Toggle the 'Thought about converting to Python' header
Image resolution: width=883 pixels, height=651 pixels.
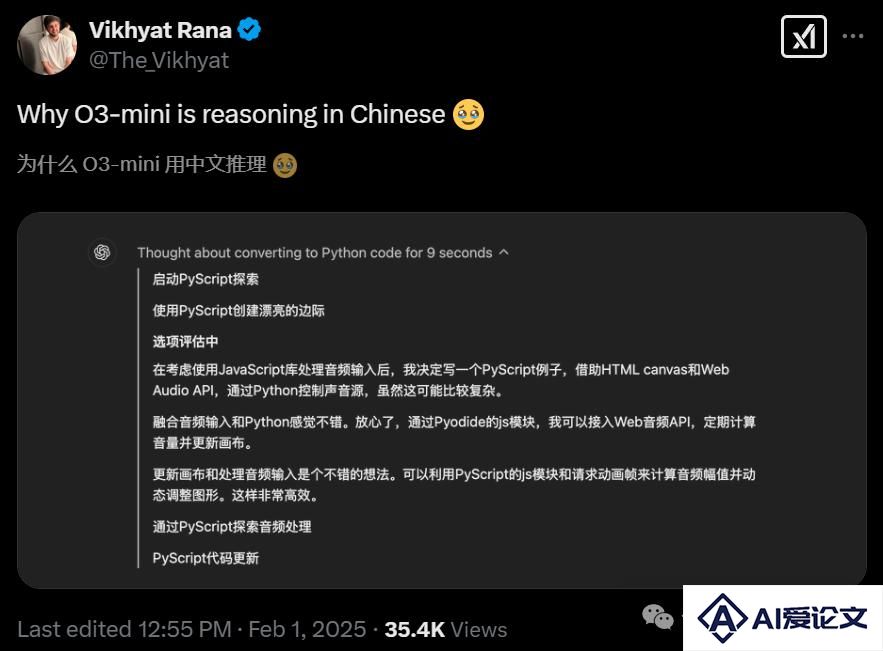pos(315,252)
